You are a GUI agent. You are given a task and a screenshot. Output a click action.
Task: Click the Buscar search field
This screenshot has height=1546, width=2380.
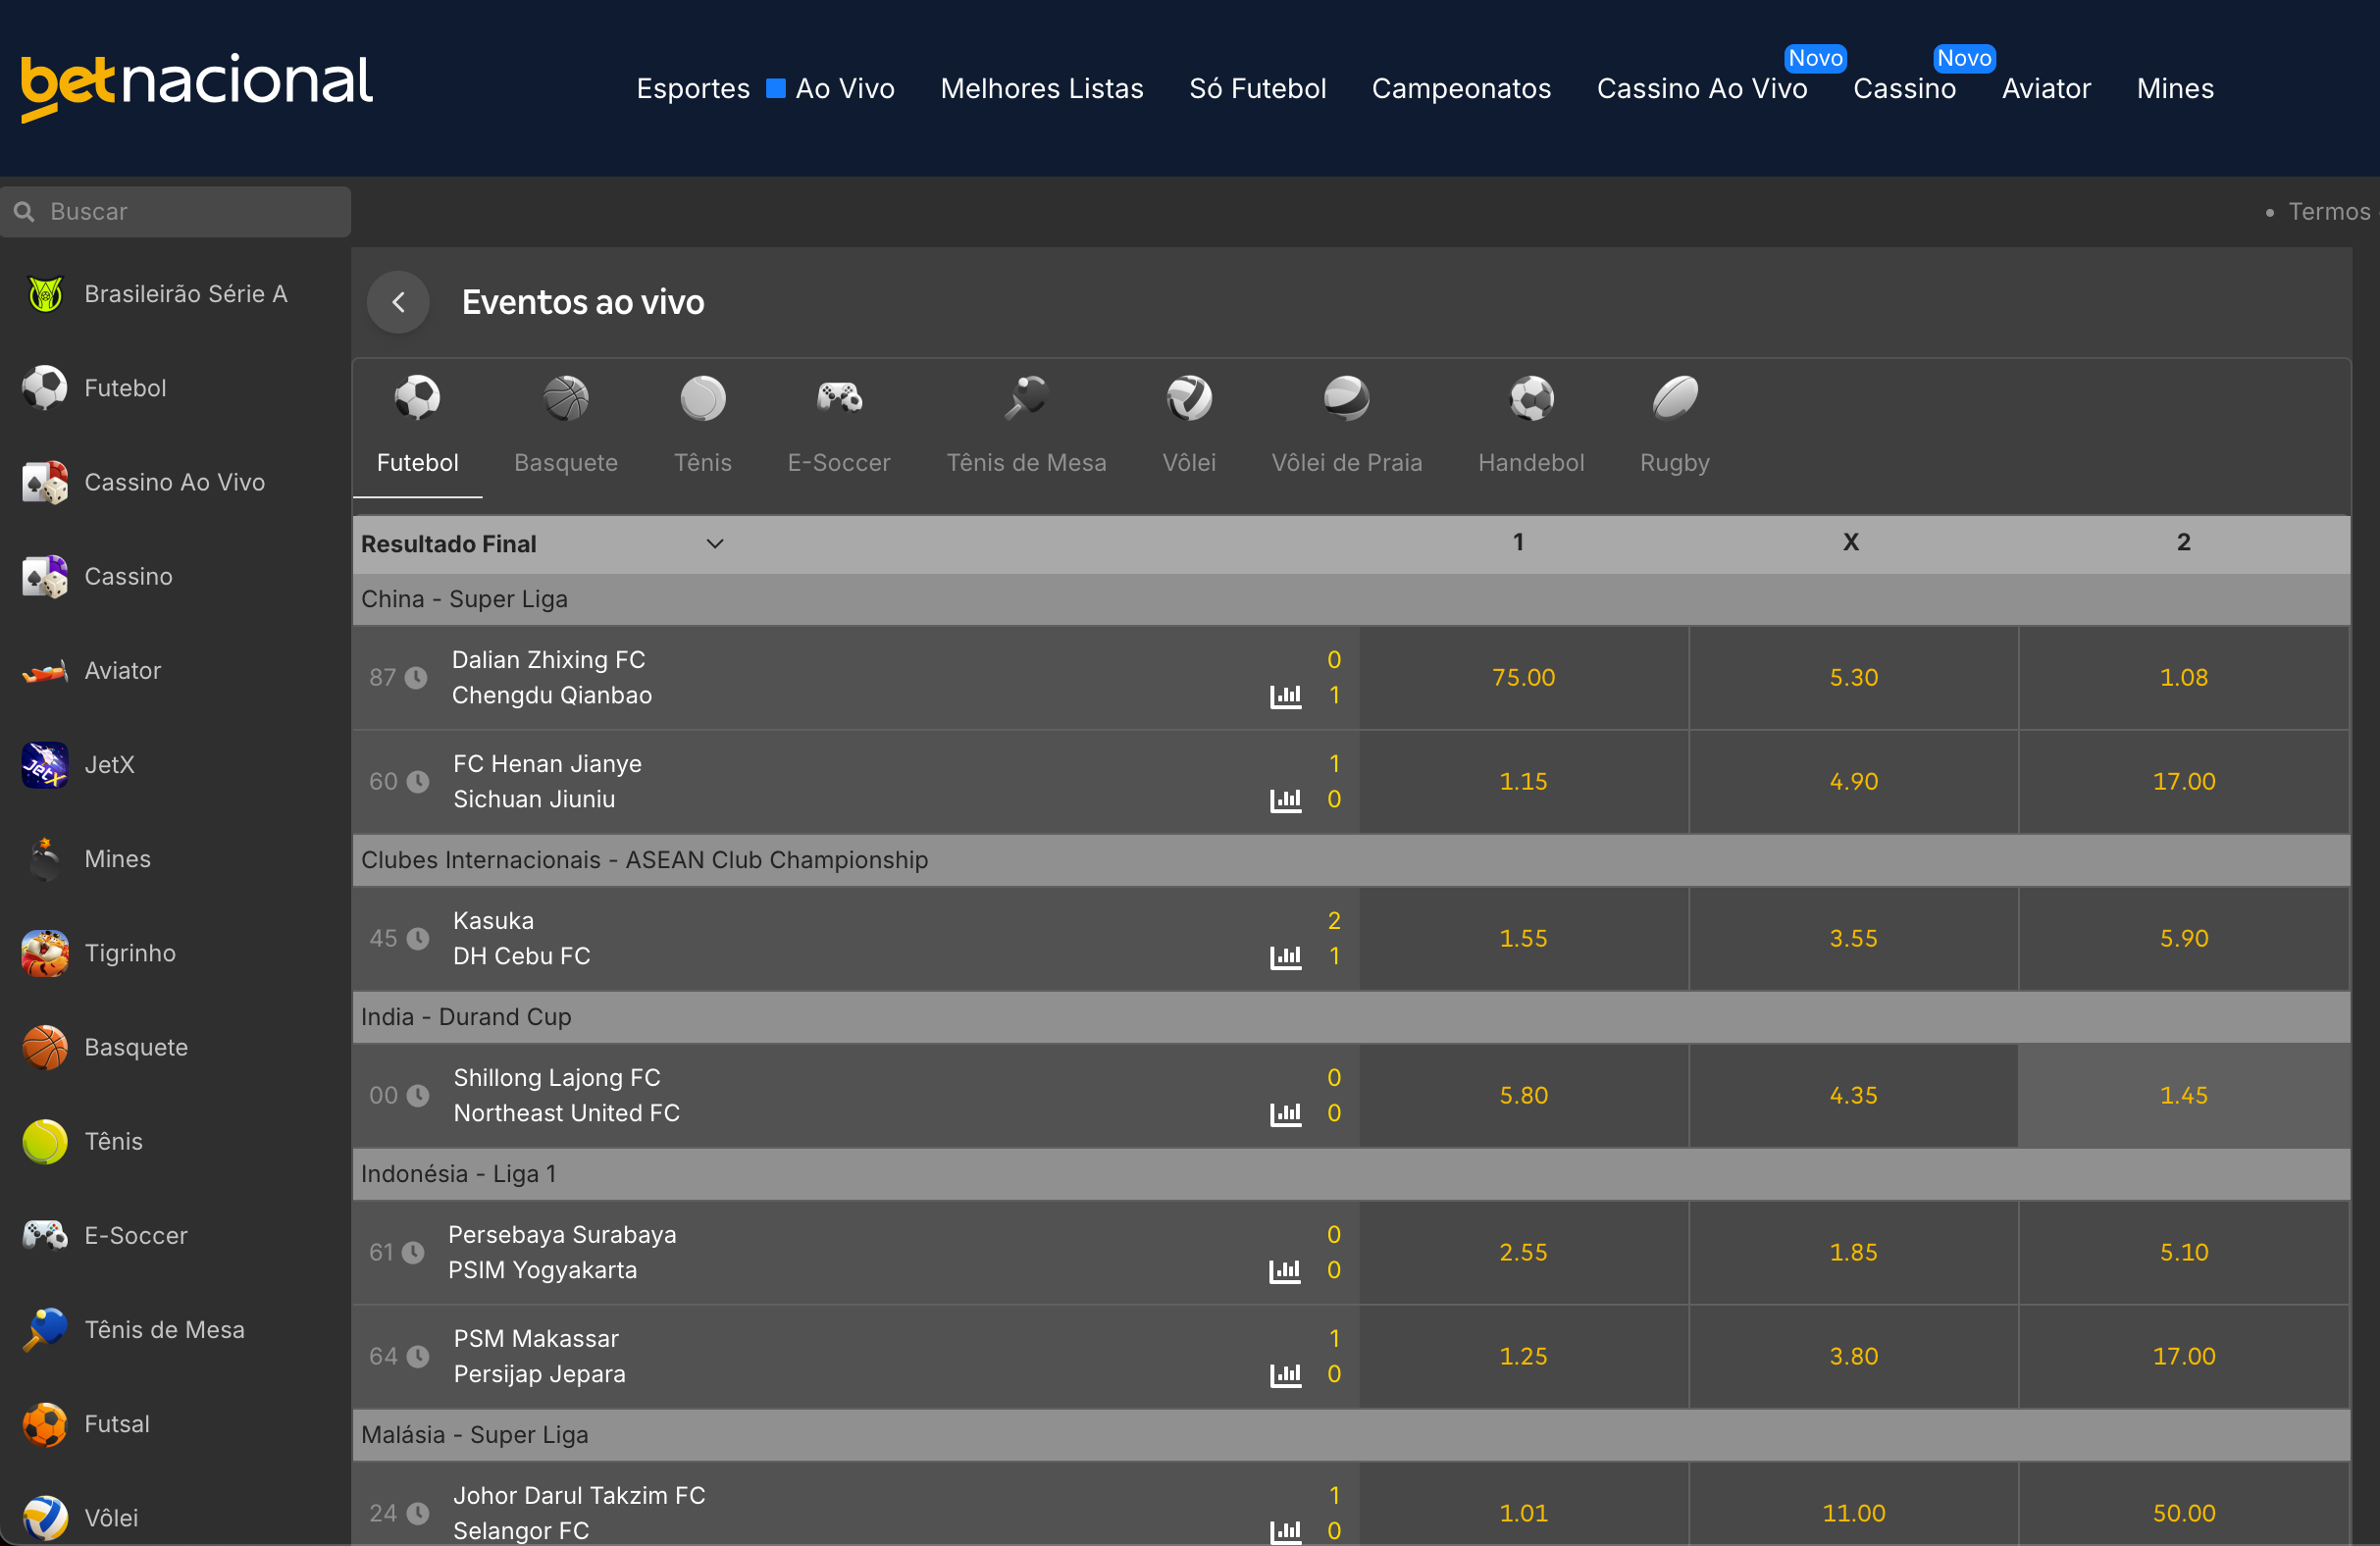175,211
